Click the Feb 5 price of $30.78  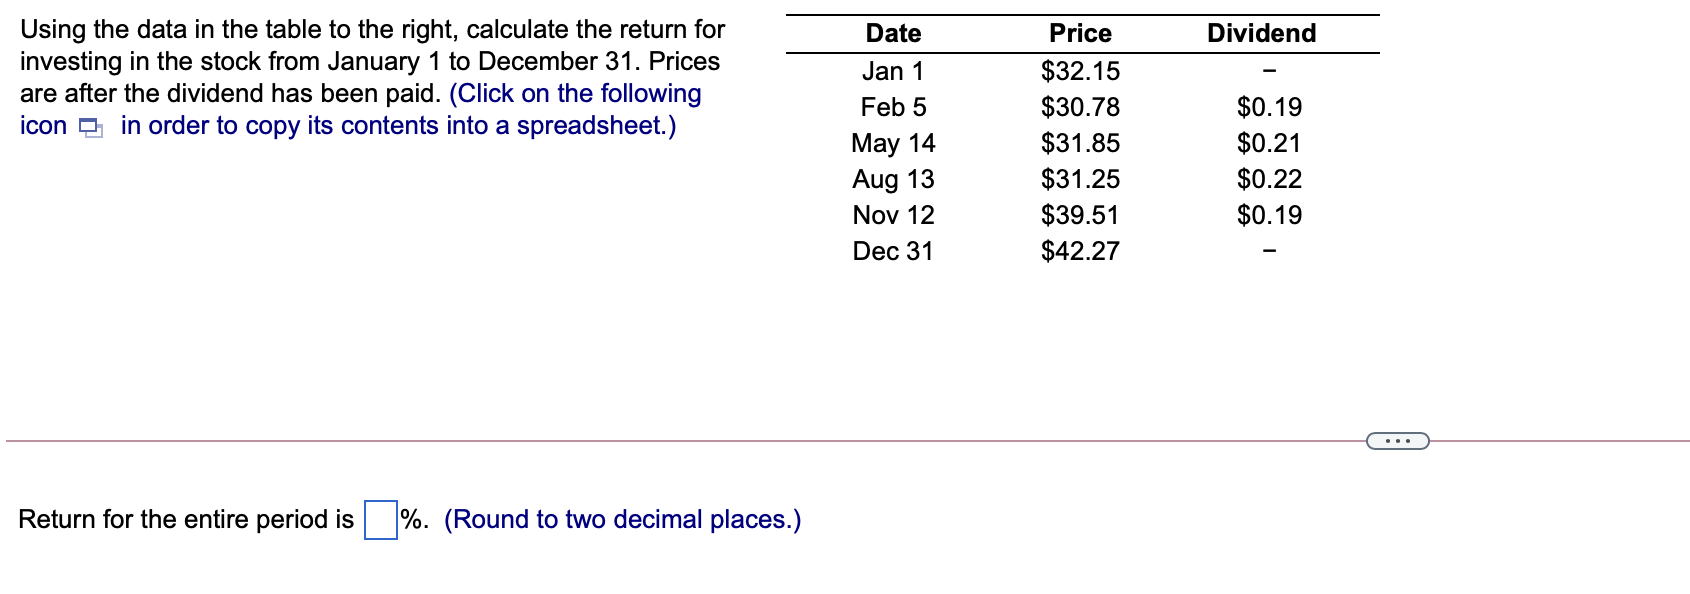pos(1080,107)
